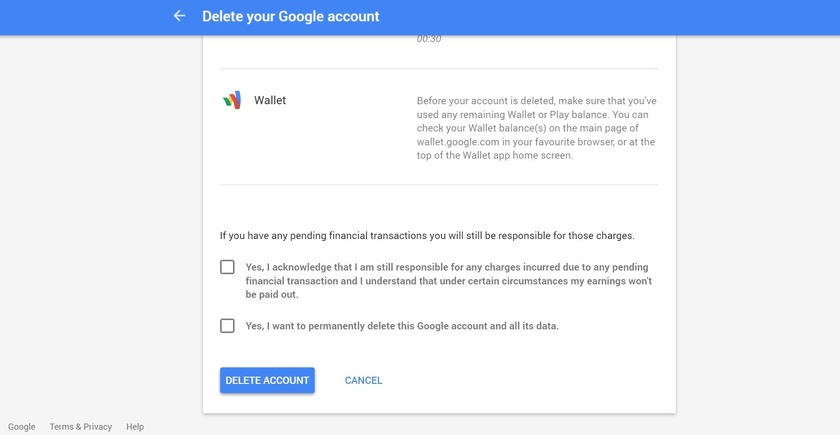
Task: Click the divider line below the Wallet section
Action: point(439,185)
